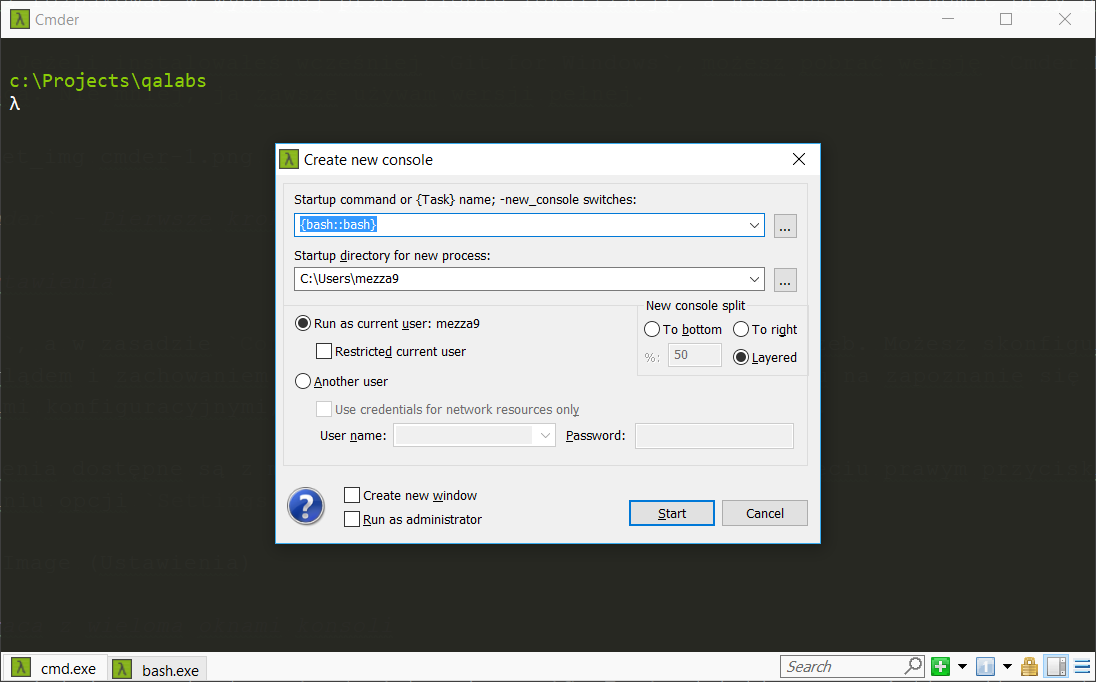Screen dimensions: 1096x682
Task: Click the green new console plus icon
Action: click(940, 667)
